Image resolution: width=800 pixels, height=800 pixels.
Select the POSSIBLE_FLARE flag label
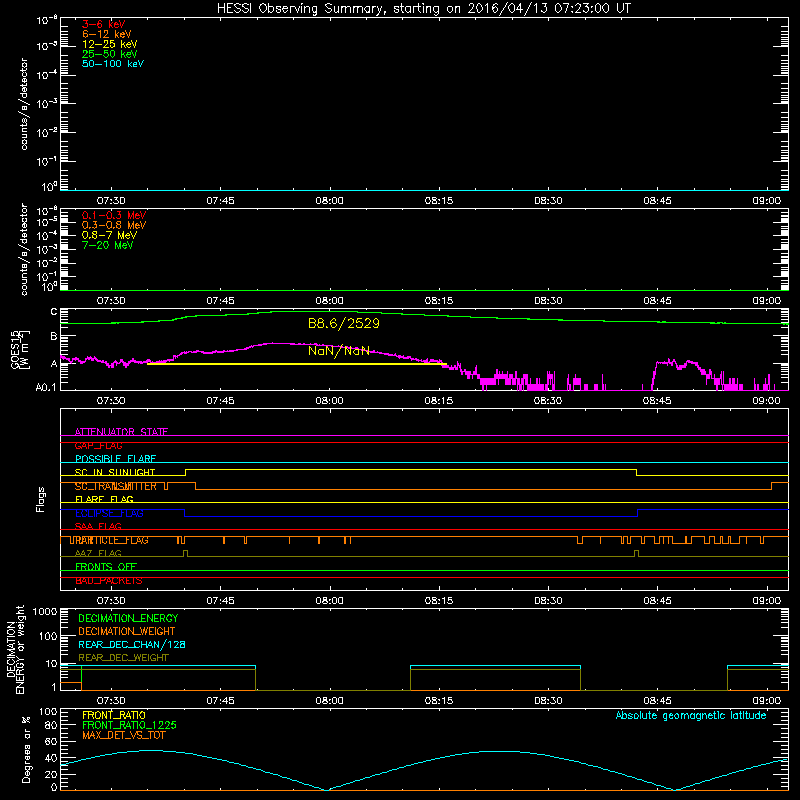(x=115, y=459)
